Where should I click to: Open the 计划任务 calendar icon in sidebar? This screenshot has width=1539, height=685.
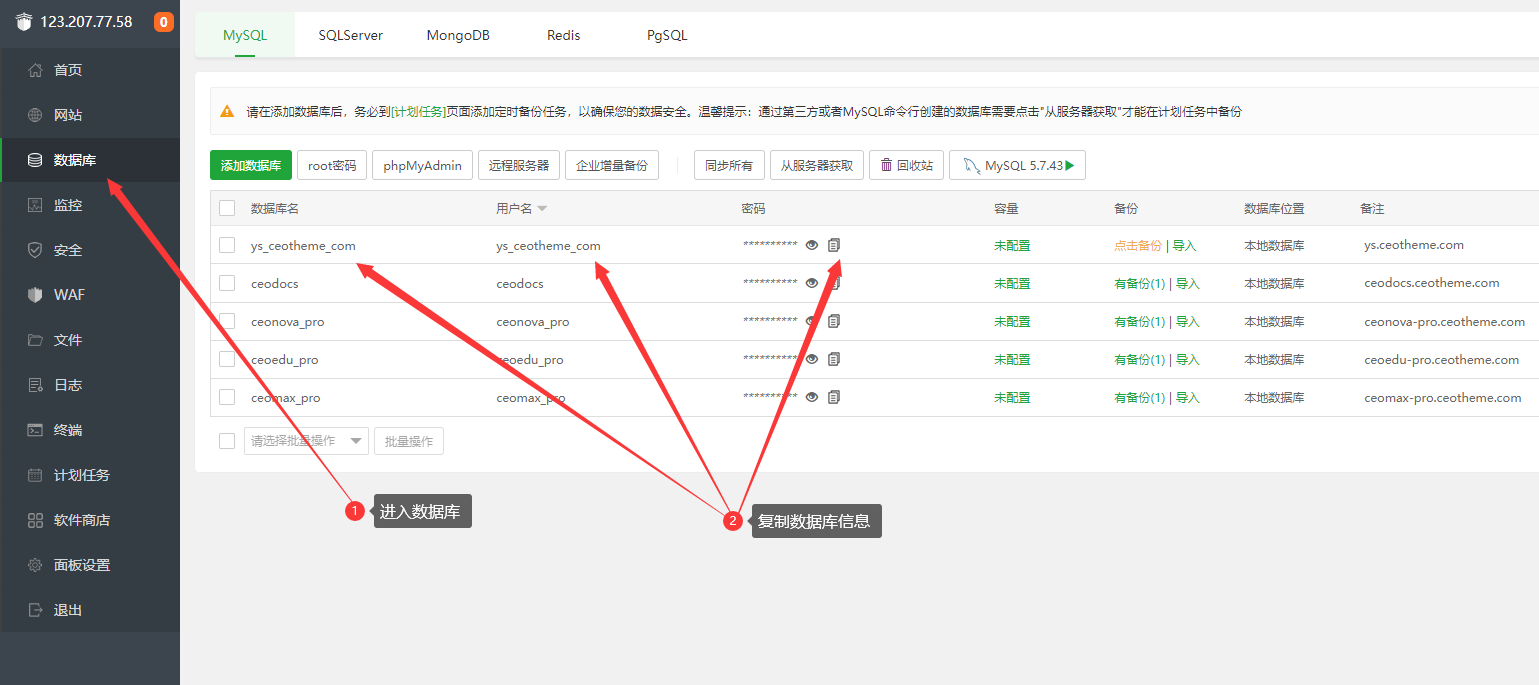36,475
